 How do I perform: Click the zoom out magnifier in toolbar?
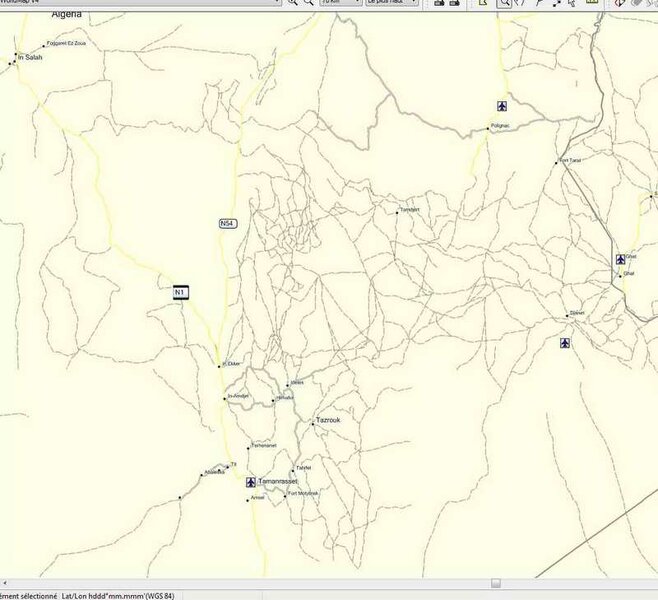click(x=308, y=2)
